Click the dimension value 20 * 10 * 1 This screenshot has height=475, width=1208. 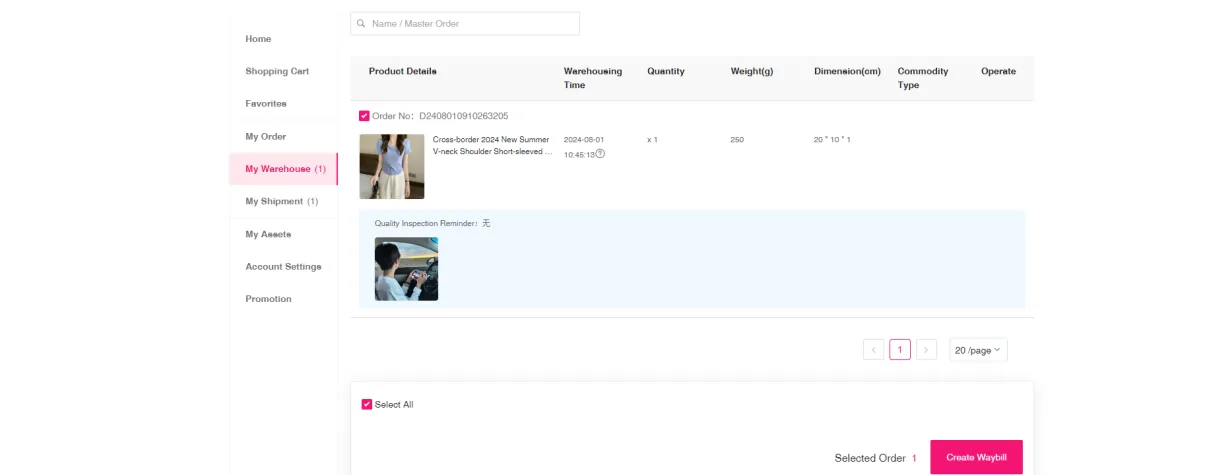click(x=832, y=140)
